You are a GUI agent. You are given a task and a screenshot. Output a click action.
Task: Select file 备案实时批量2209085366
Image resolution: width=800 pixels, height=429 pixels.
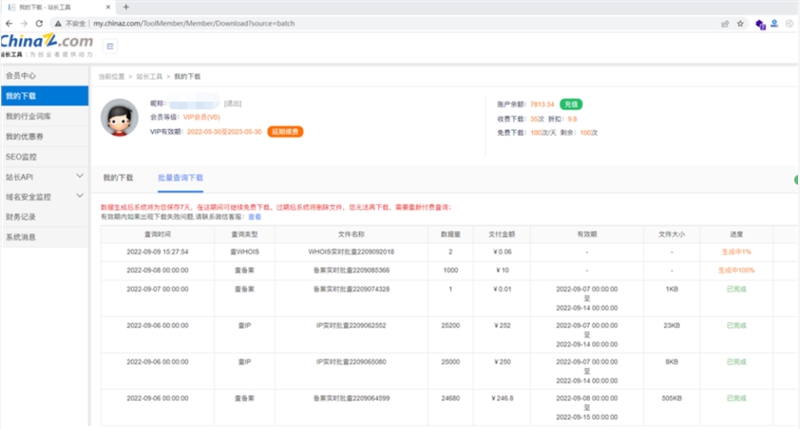[351, 270]
